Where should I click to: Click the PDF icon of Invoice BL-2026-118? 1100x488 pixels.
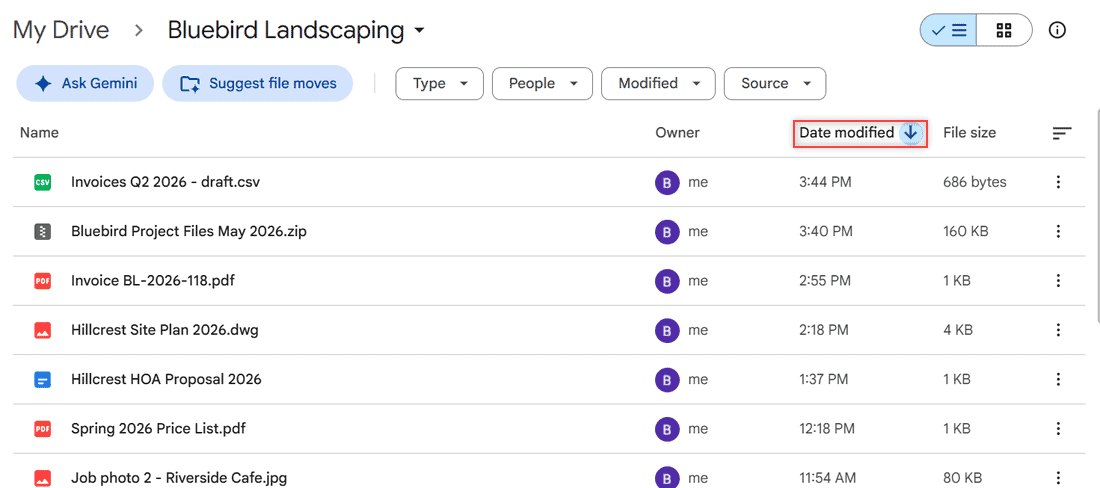pos(43,281)
